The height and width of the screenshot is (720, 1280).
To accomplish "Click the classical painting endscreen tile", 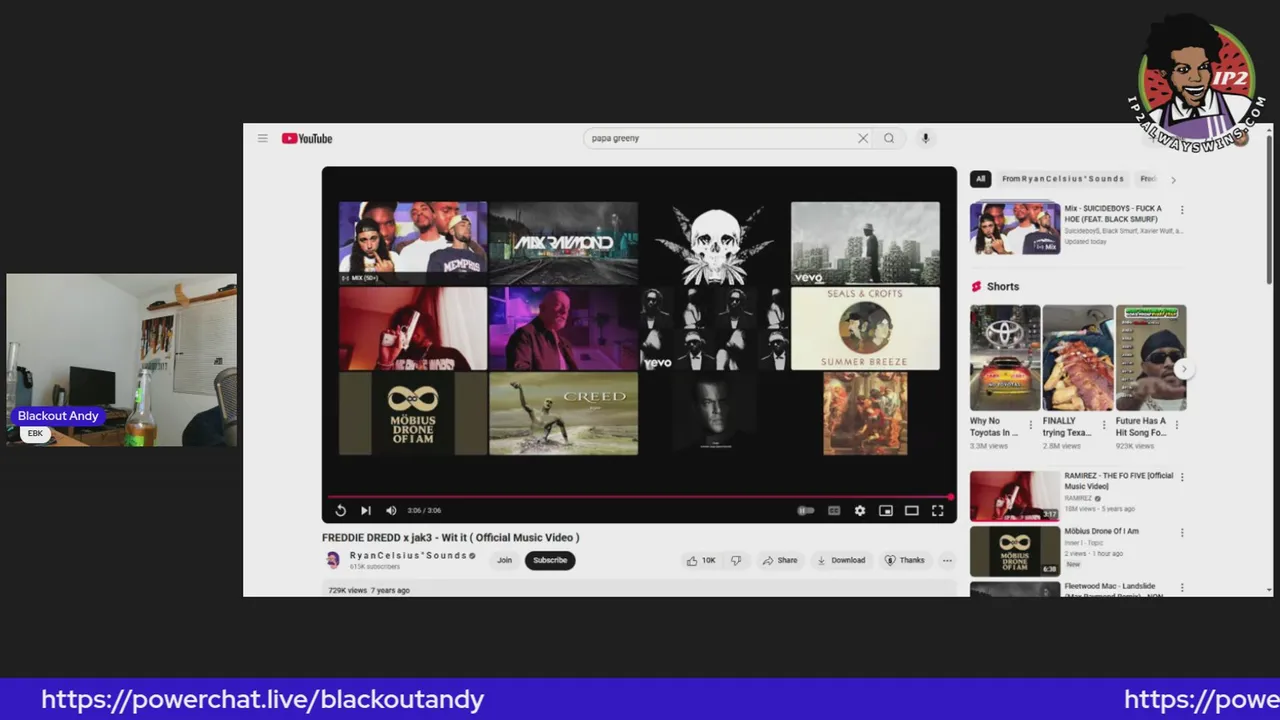I will [865, 414].
